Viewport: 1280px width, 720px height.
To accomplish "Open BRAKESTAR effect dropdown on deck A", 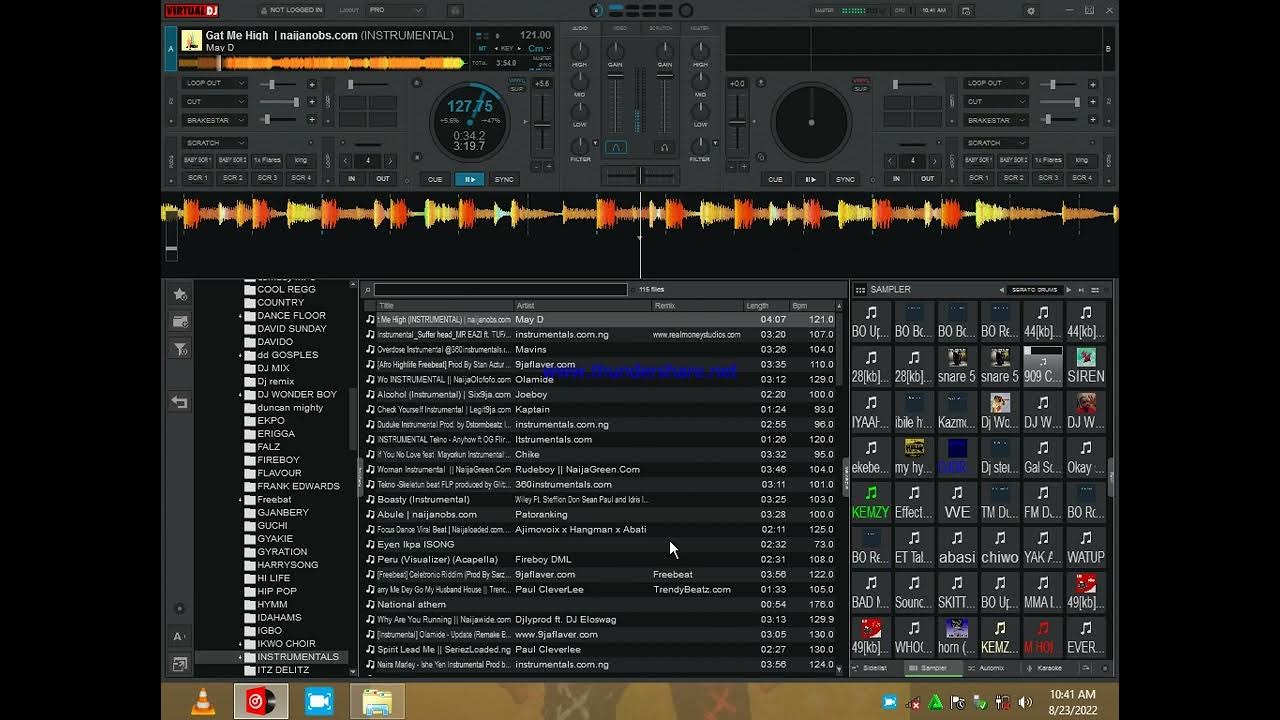I will coord(214,120).
